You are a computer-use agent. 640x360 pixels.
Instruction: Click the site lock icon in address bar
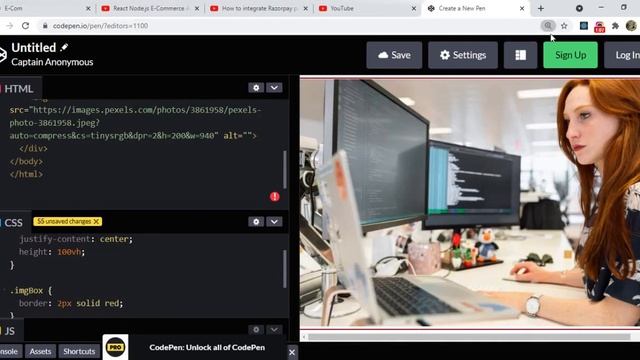click(x=45, y=26)
